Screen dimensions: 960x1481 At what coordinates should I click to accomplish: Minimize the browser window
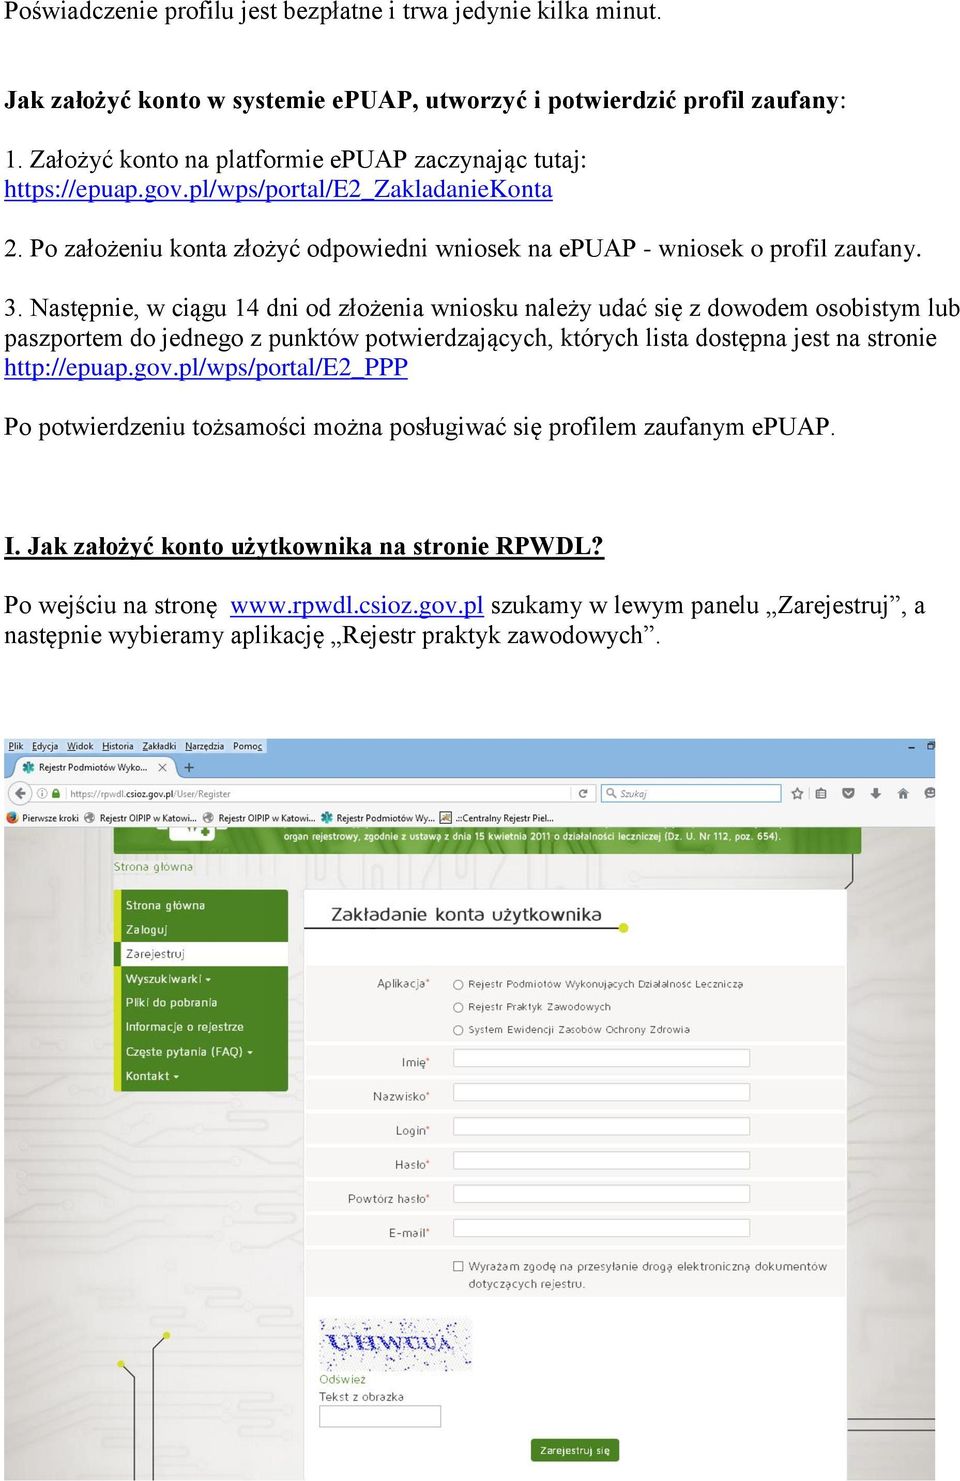click(x=911, y=746)
